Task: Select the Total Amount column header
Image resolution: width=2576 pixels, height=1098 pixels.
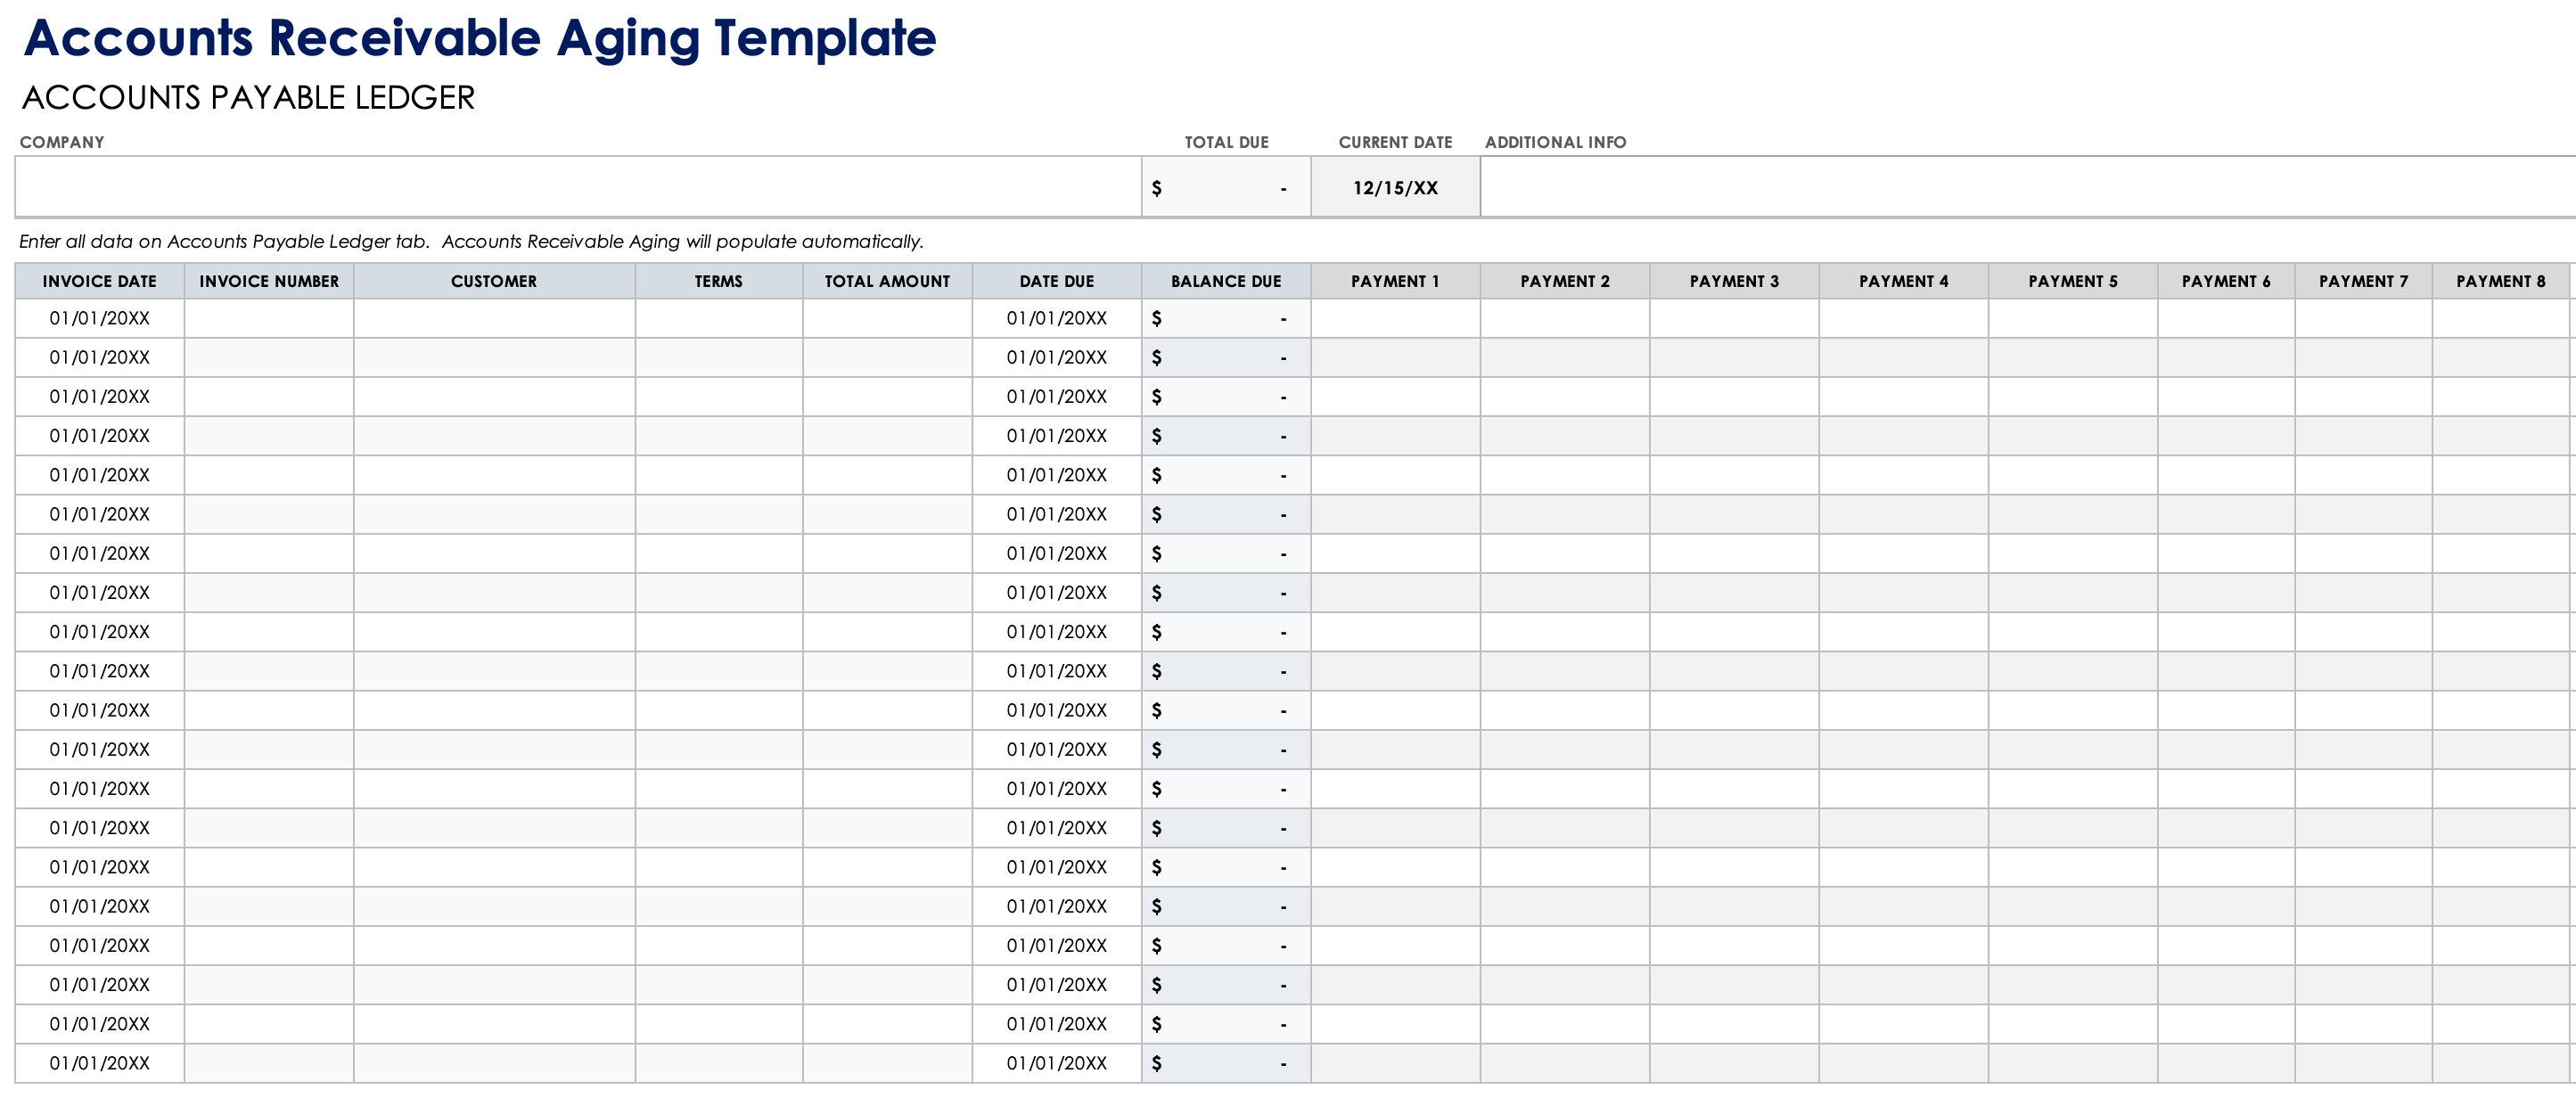Action: coord(887,281)
